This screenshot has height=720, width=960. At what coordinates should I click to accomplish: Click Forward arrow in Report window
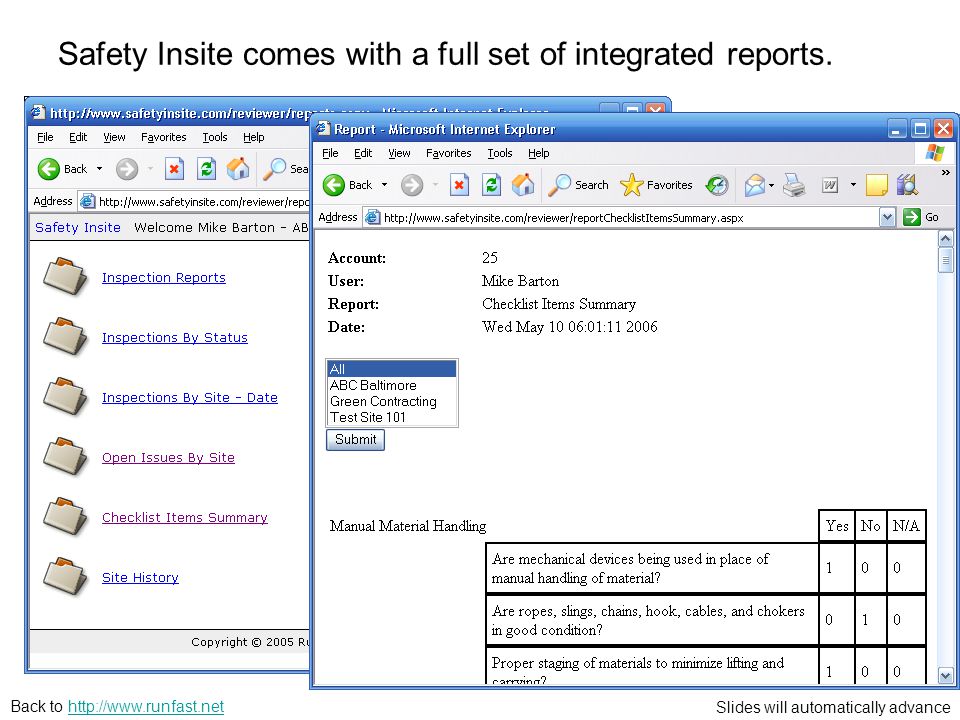pos(412,185)
